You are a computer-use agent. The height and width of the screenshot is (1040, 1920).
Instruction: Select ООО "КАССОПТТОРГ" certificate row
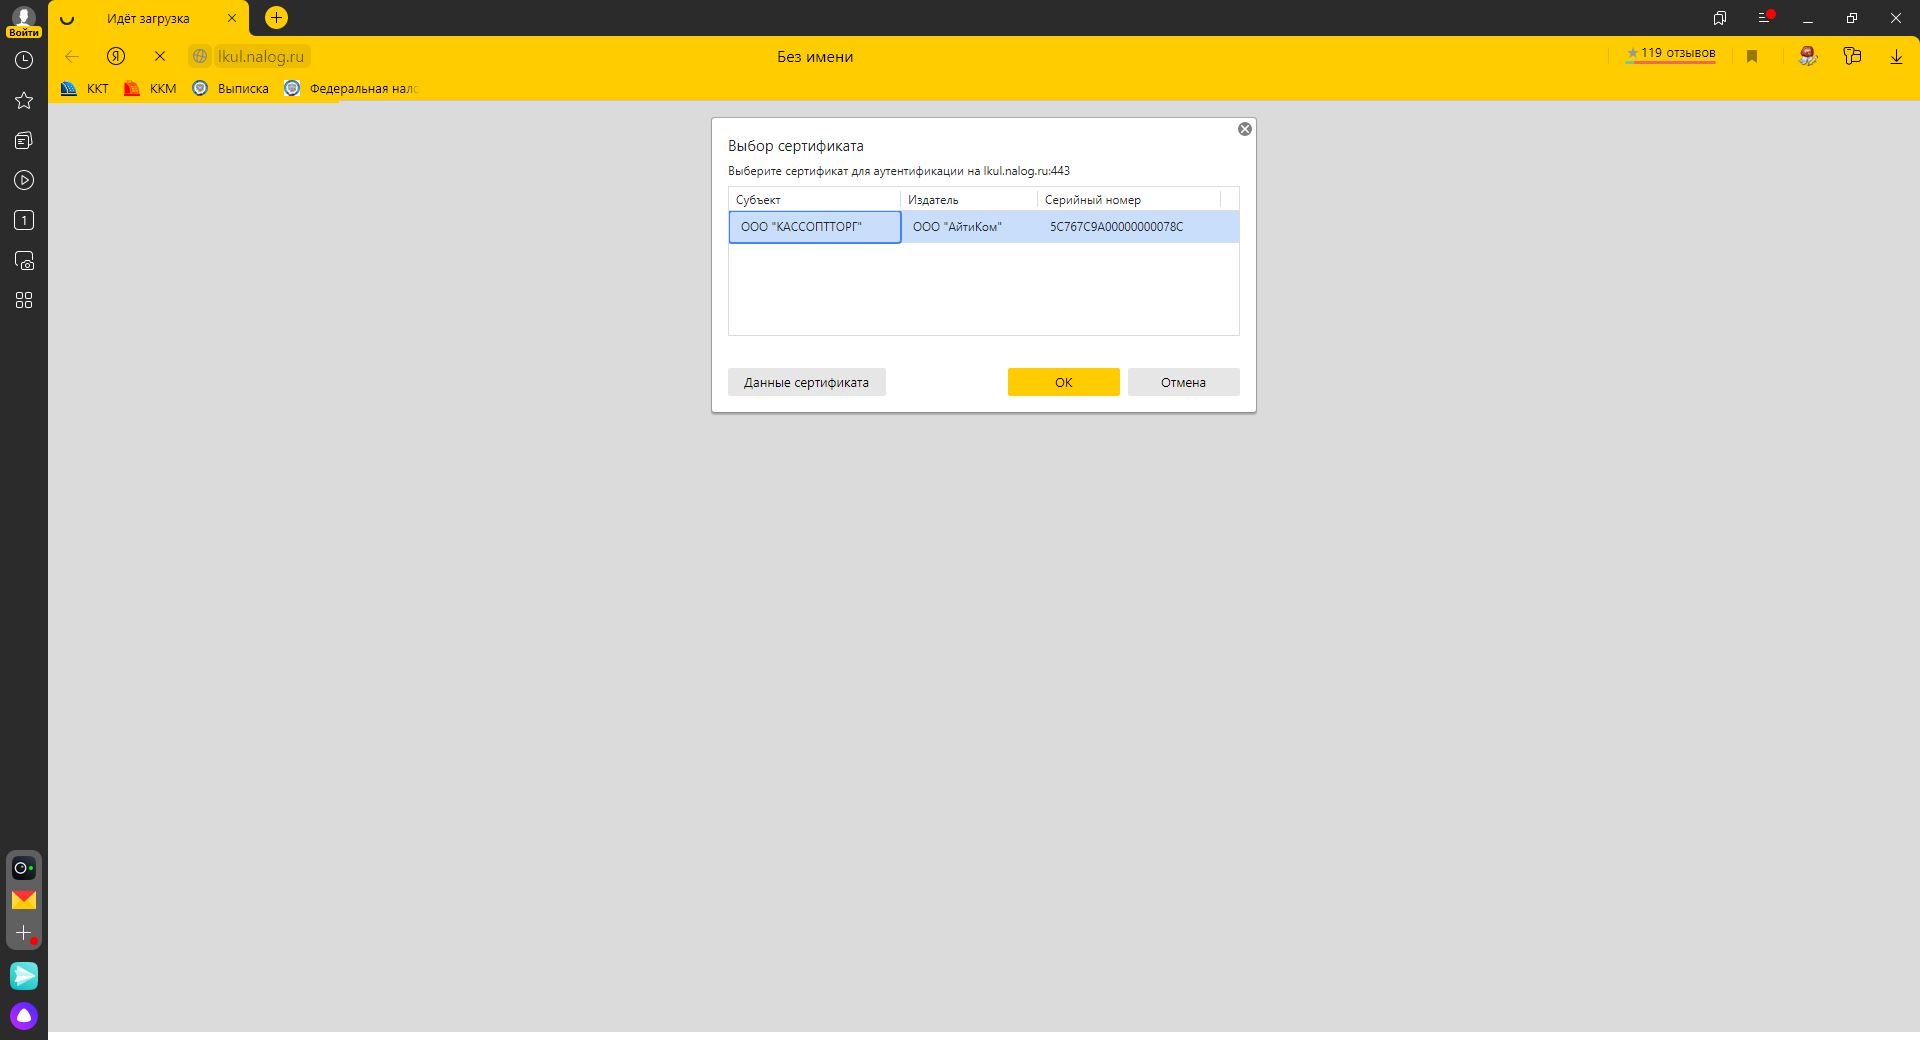coord(814,227)
